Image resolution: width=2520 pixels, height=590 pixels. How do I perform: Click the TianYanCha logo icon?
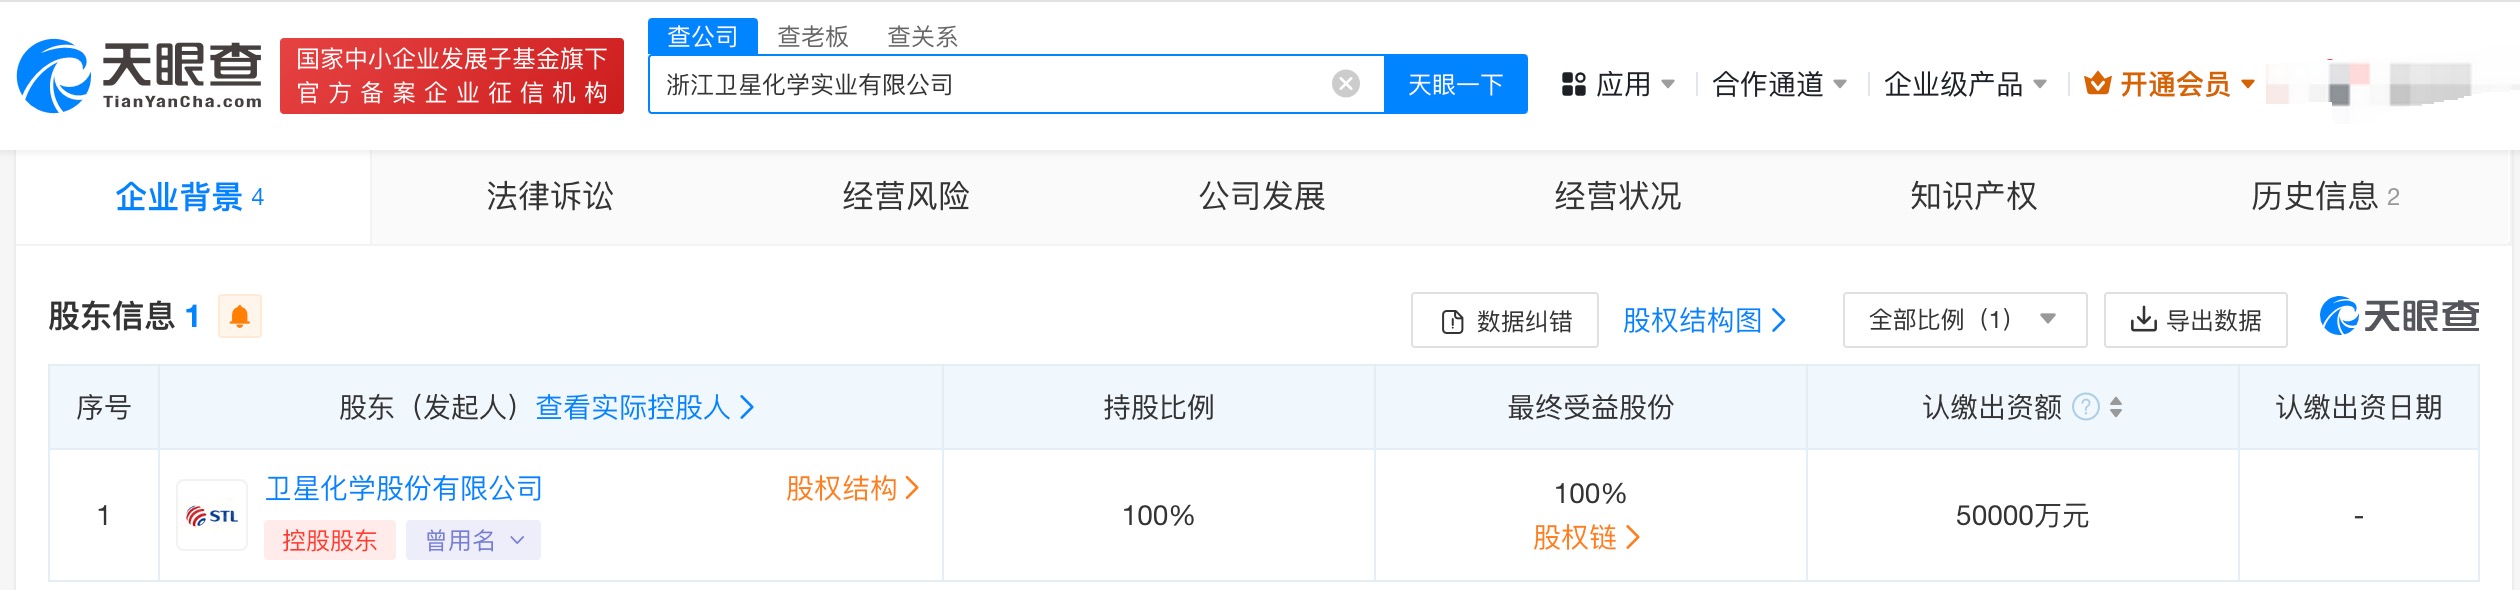click(54, 76)
